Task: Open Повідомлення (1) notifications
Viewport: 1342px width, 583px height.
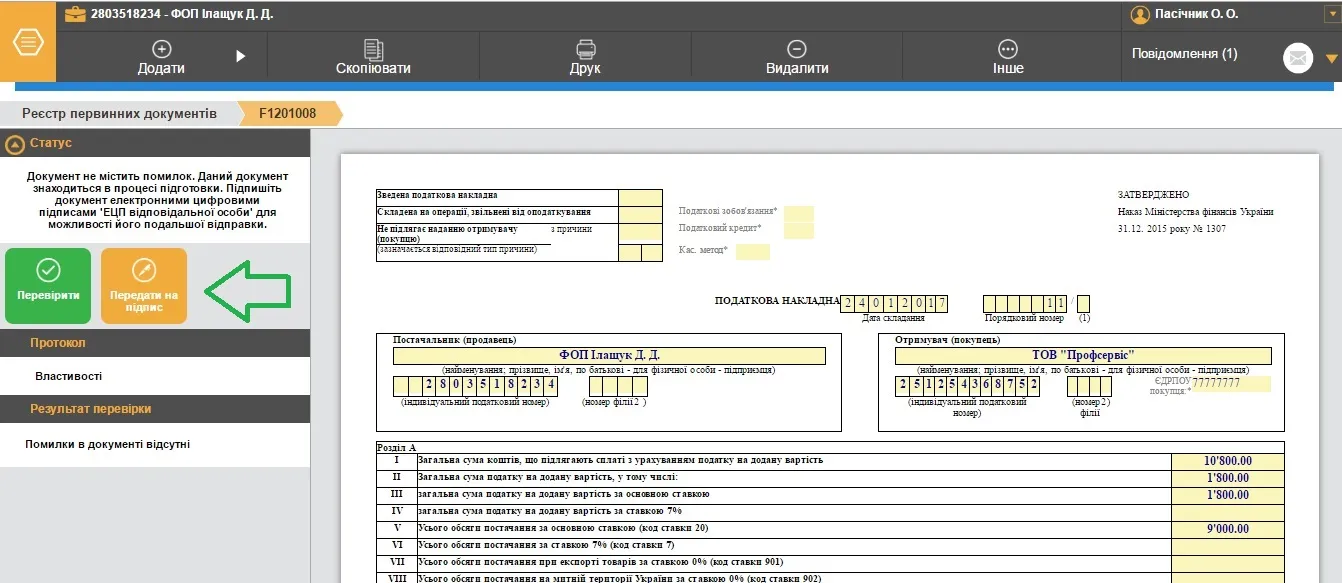Action: click(1184, 53)
